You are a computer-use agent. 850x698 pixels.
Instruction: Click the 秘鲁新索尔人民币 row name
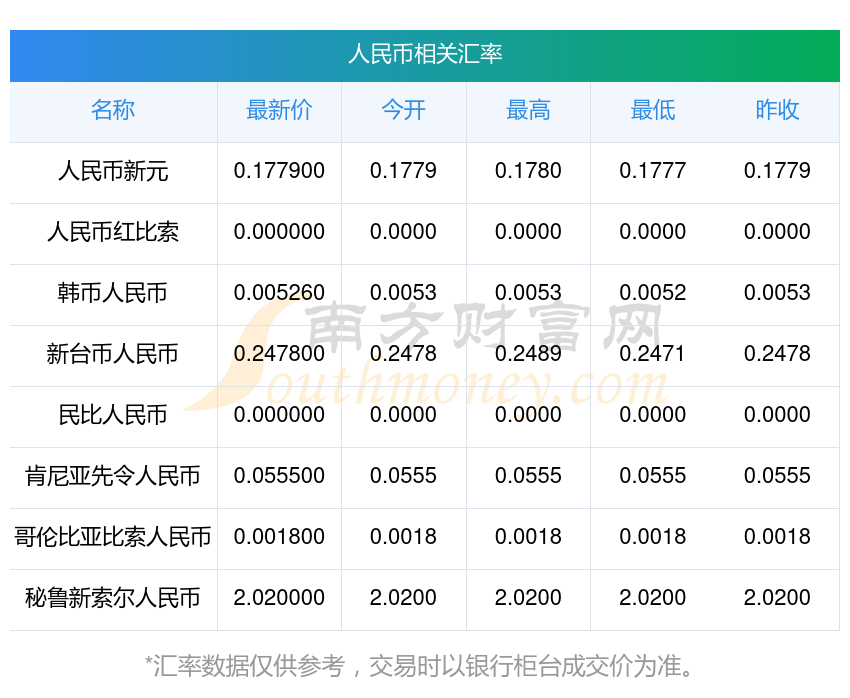tap(113, 598)
